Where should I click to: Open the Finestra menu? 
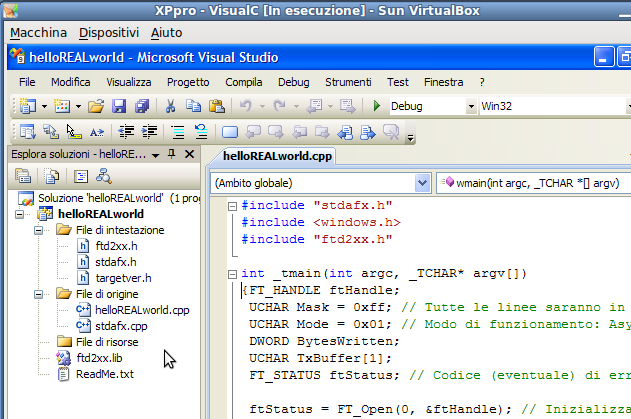443,82
